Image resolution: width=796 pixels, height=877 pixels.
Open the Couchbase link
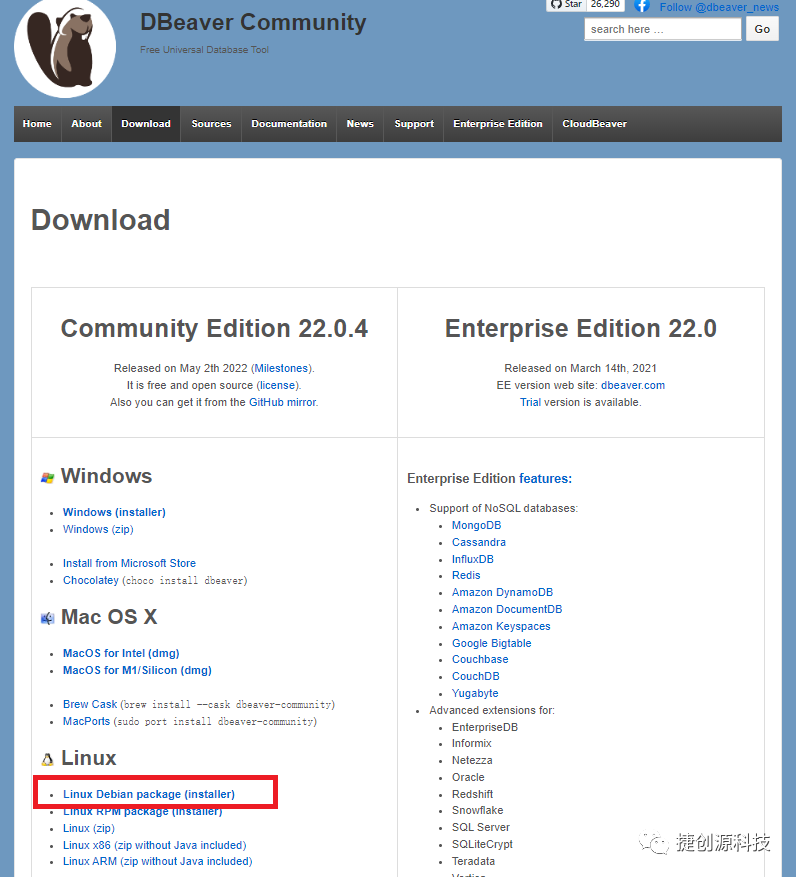click(480, 659)
